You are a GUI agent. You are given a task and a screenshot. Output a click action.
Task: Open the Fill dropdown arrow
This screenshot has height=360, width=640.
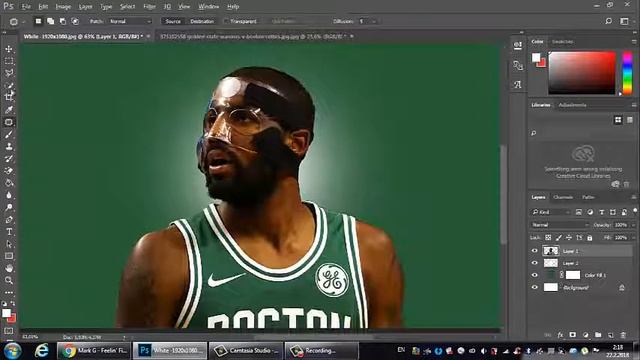(x=633, y=237)
